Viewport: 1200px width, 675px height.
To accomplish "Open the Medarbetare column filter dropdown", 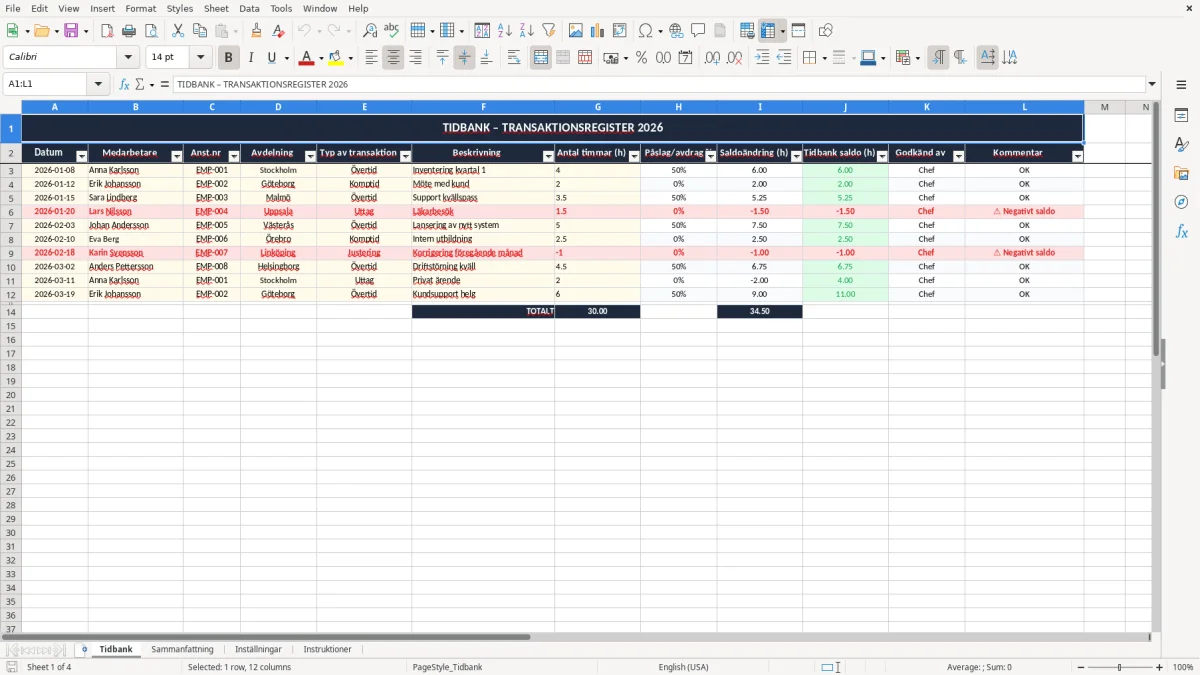I will point(177,156).
